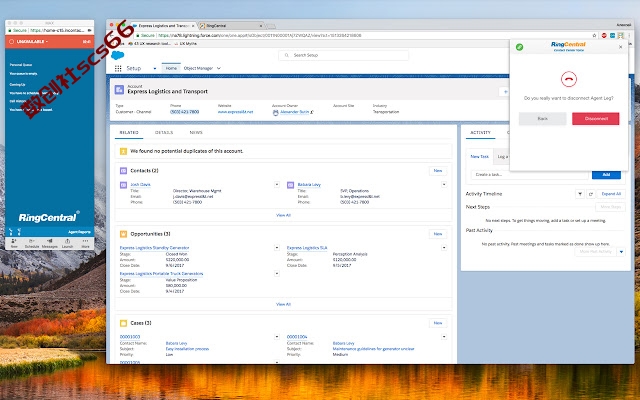
Task: Open the Unavailable status dropdown in agent window
Action: tap(32, 42)
